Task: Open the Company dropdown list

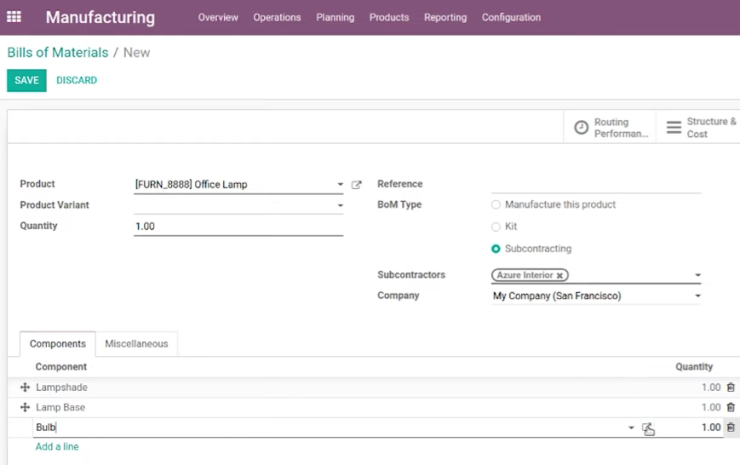Action: (698, 296)
